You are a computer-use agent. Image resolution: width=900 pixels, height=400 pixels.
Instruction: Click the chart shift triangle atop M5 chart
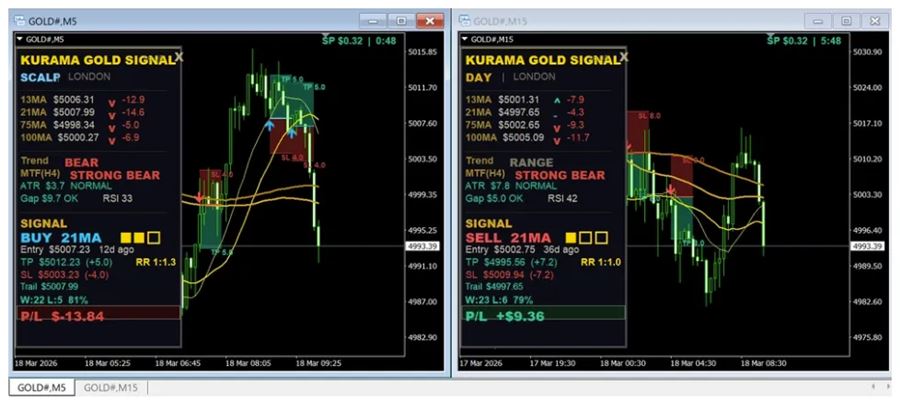[x=325, y=36]
